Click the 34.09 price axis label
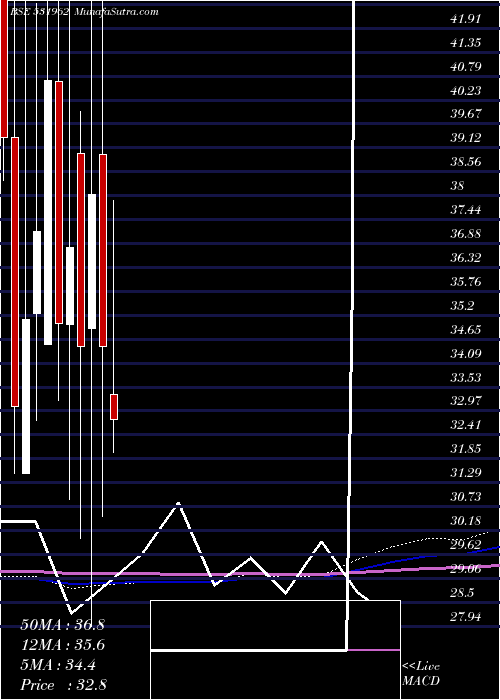The height and width of the screenshot is (700, 500). click(466, 354)
